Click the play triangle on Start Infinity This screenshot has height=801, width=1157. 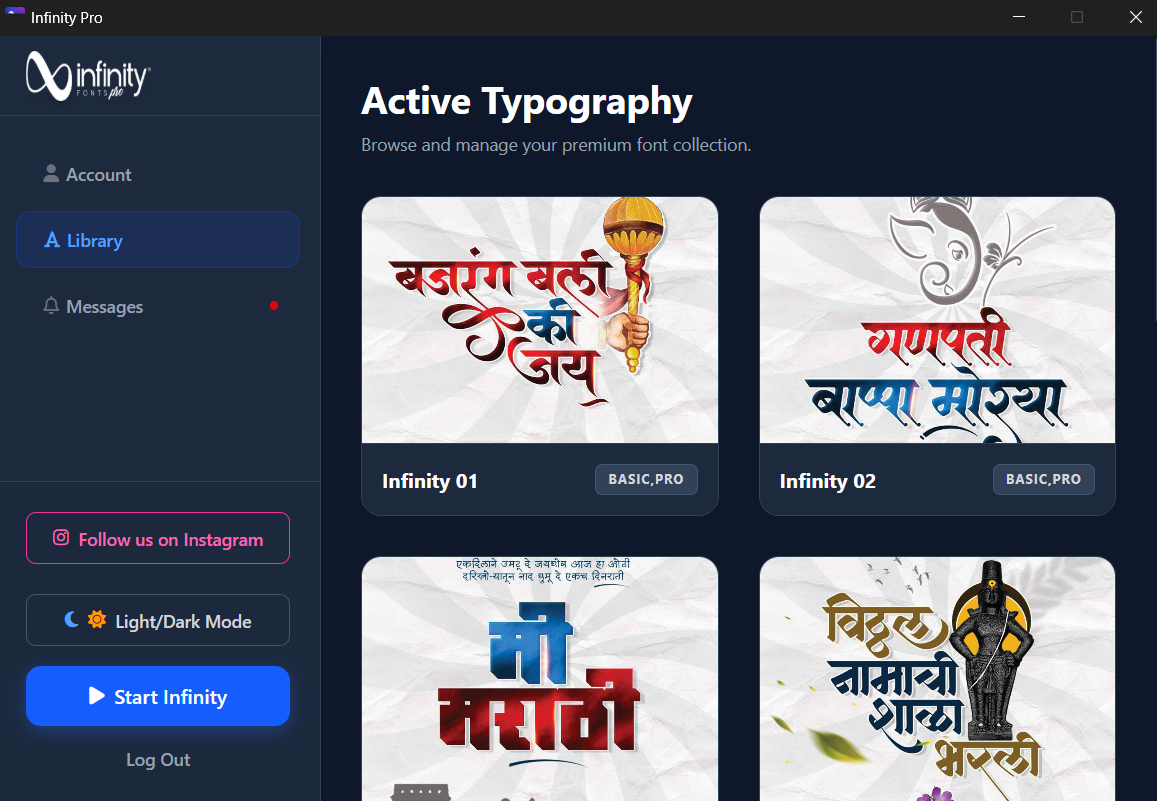click(97, 696)
